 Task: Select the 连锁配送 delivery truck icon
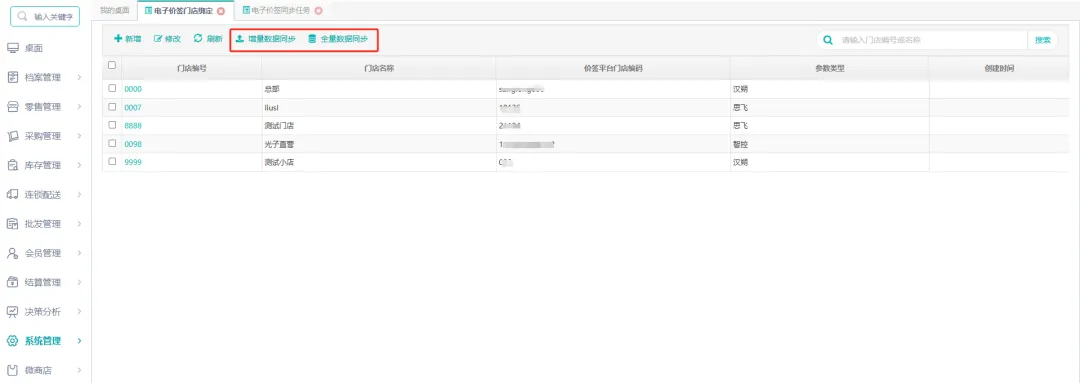pos(12,194)
